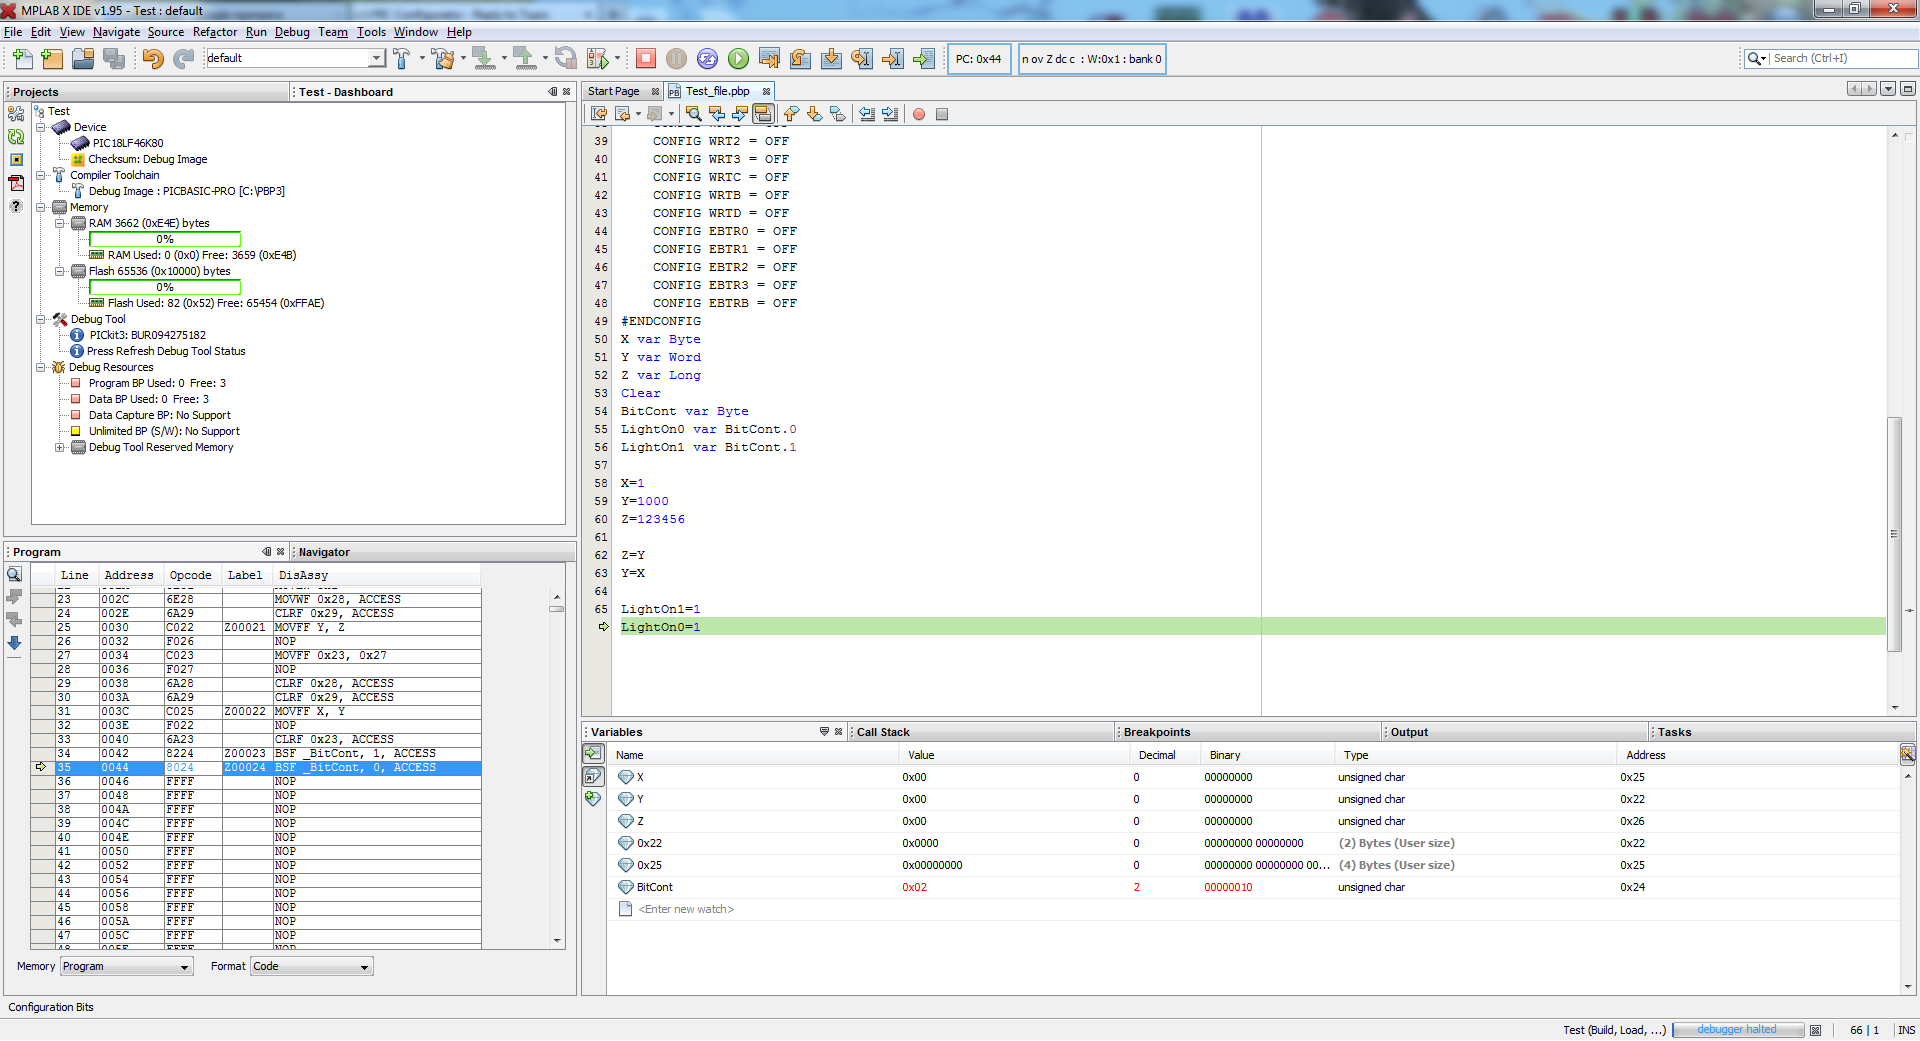This screenshot has width=1920, height=1041.
Task: Click the Undo arrow in toolbar
Action: (152, 59)
